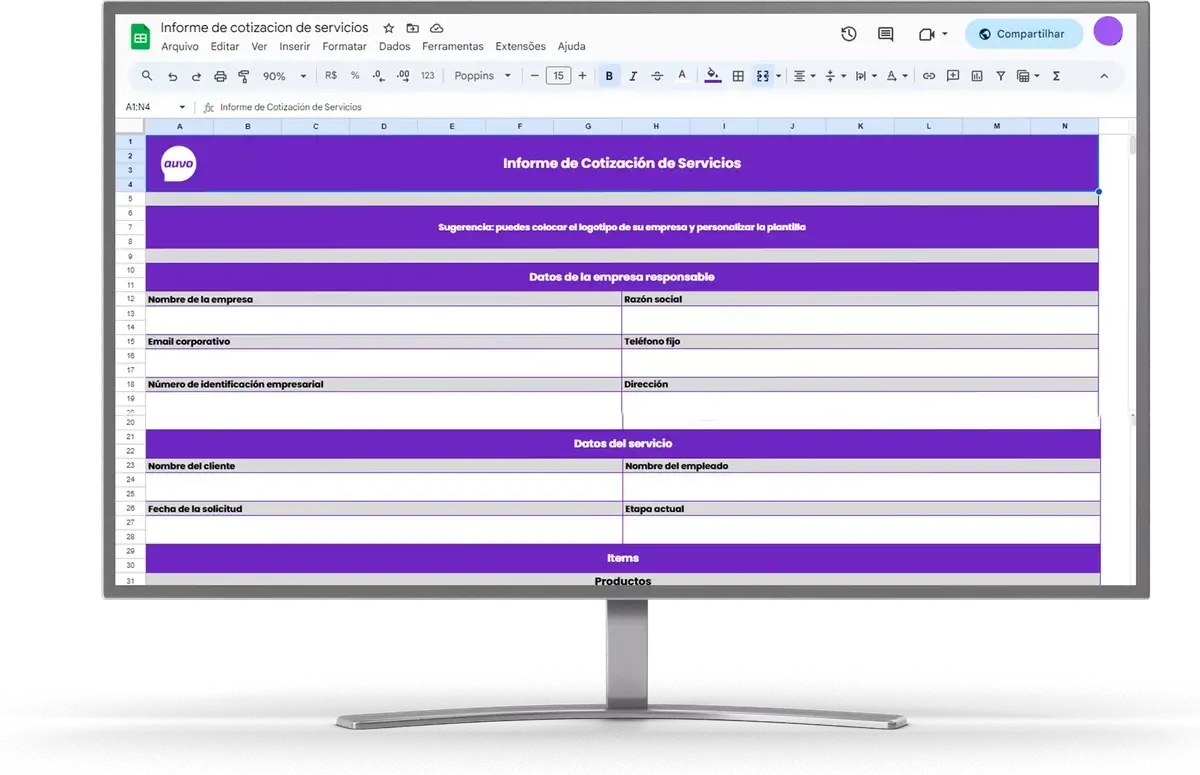Click the search menus magnifier icon
This screenshot has width=1200, height=775.
click(x=147, y=76)
